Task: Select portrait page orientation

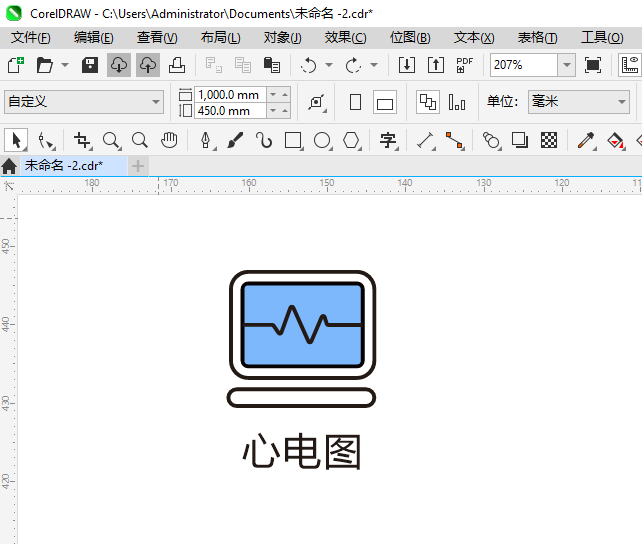Action: [355, 102]
